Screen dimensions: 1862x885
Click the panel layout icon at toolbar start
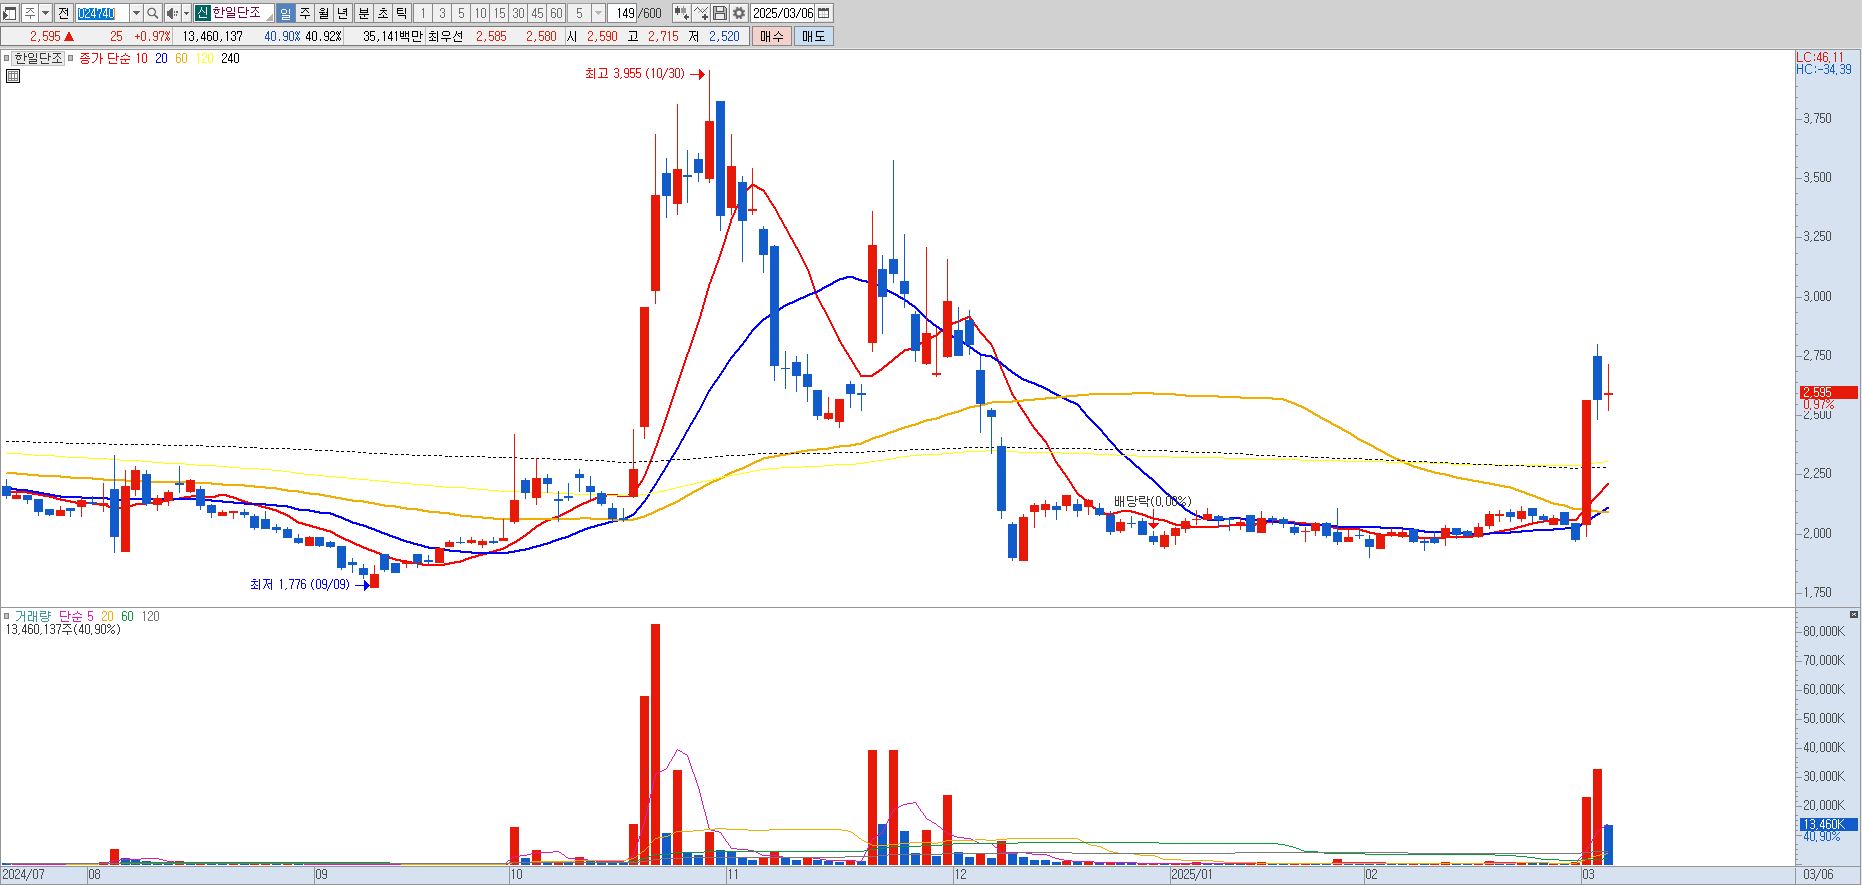(10, 13)
